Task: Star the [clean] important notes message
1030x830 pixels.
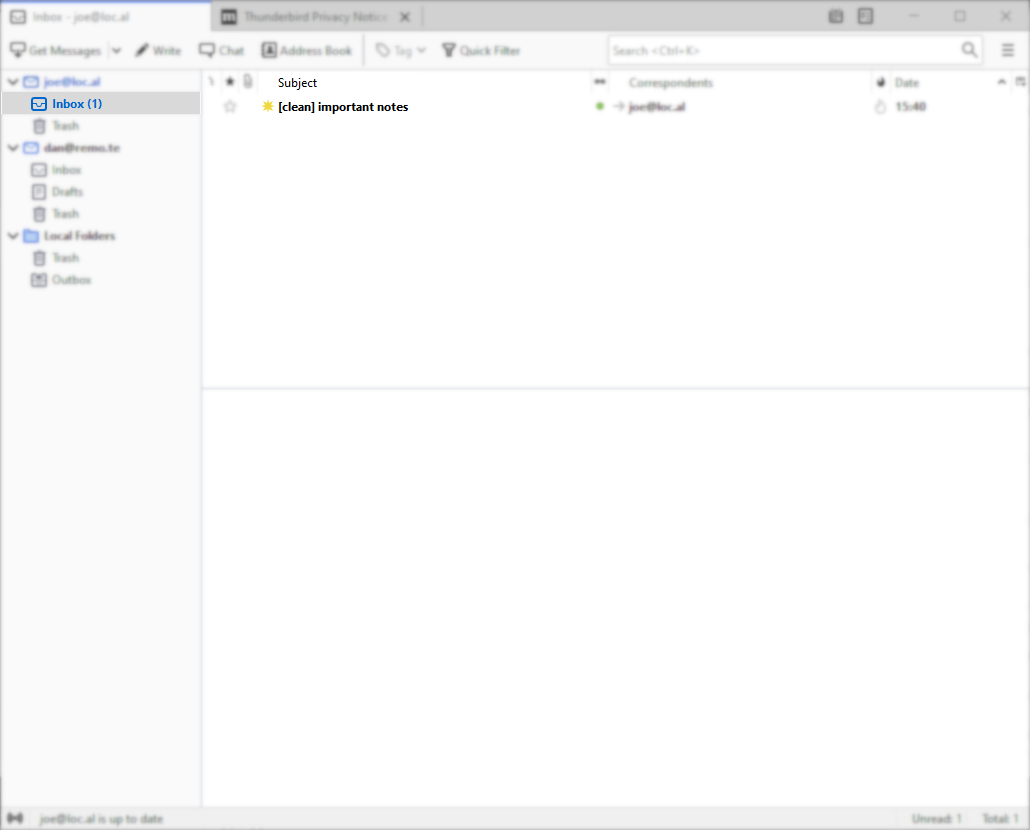Action: tap(230, 106)
